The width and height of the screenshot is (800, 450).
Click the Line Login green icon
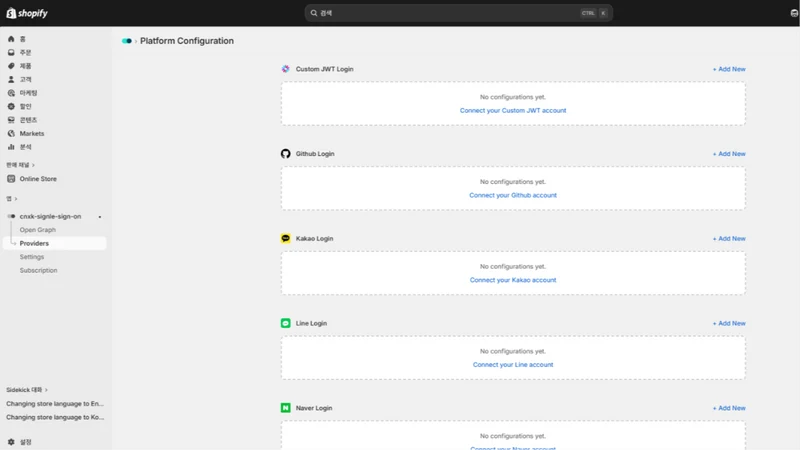tap(286, 323)
